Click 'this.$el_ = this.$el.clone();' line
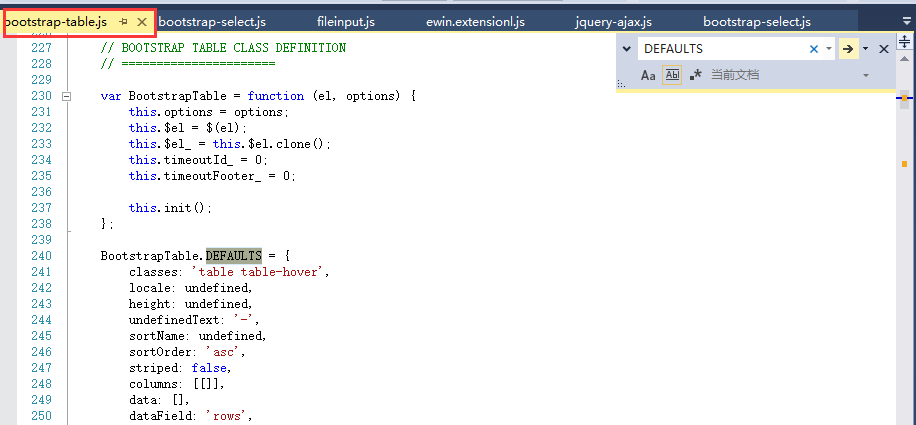916x425 pixels. (x=230, y=144)
